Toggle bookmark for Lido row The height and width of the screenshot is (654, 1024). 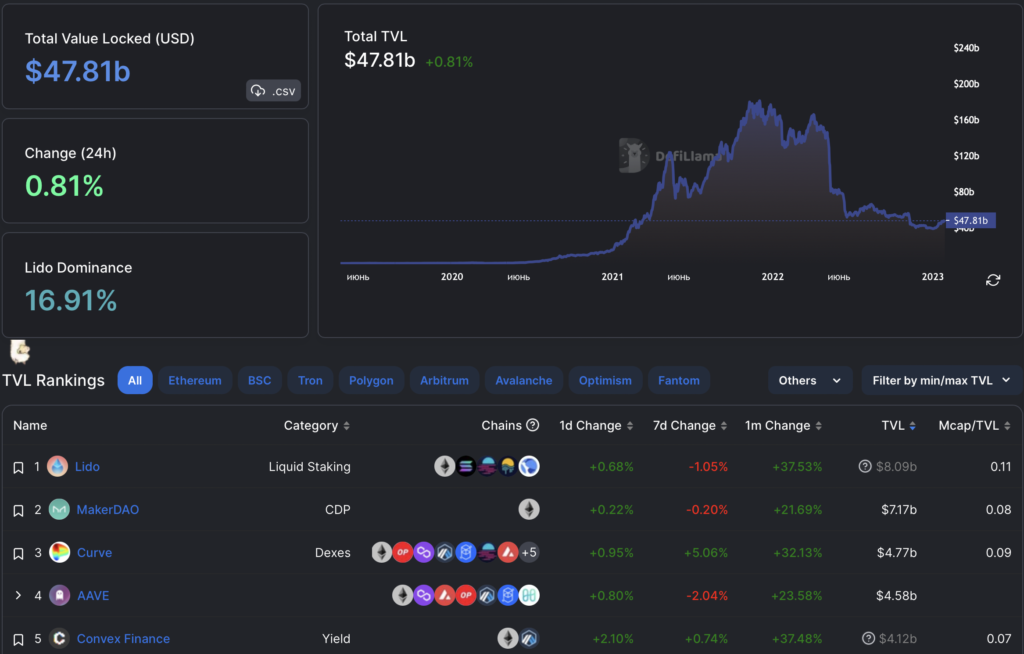click(x=18, y=467)
